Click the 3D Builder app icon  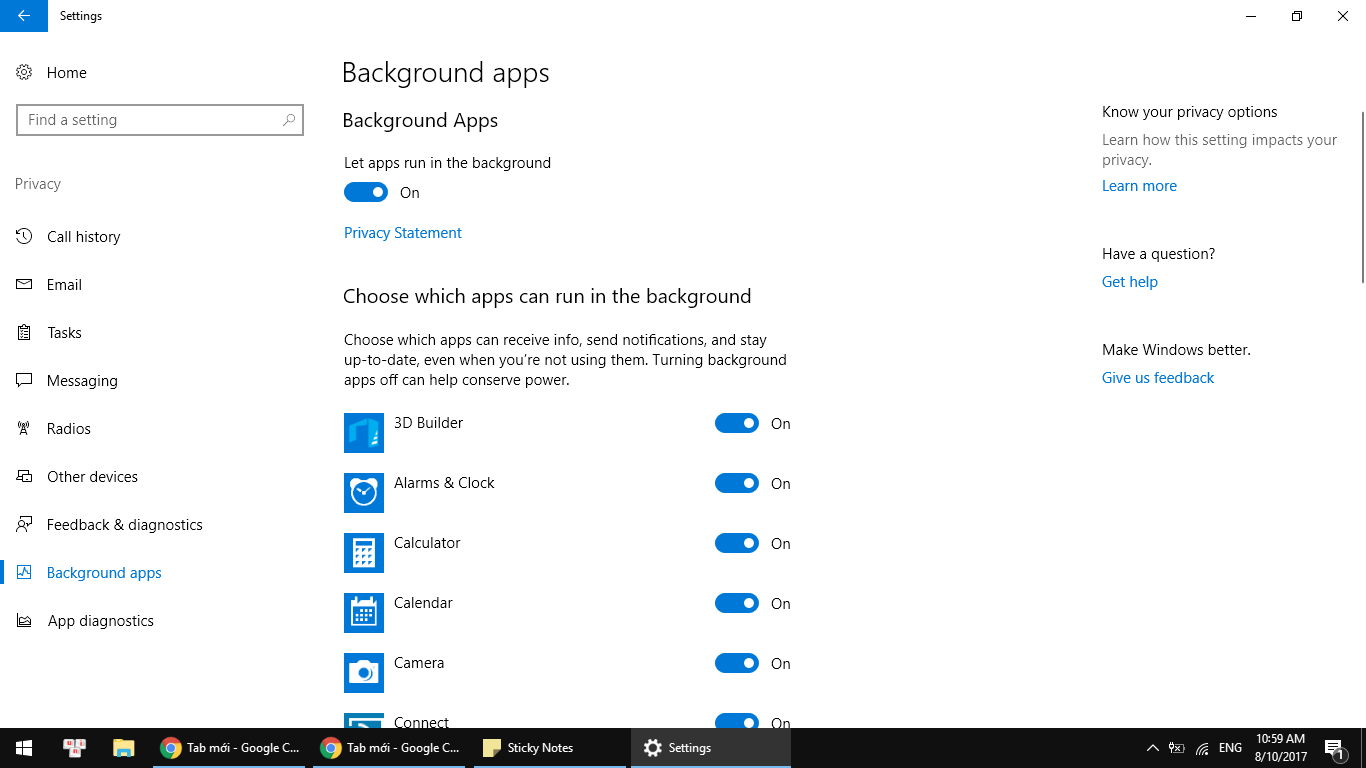(x=363, y=433)
